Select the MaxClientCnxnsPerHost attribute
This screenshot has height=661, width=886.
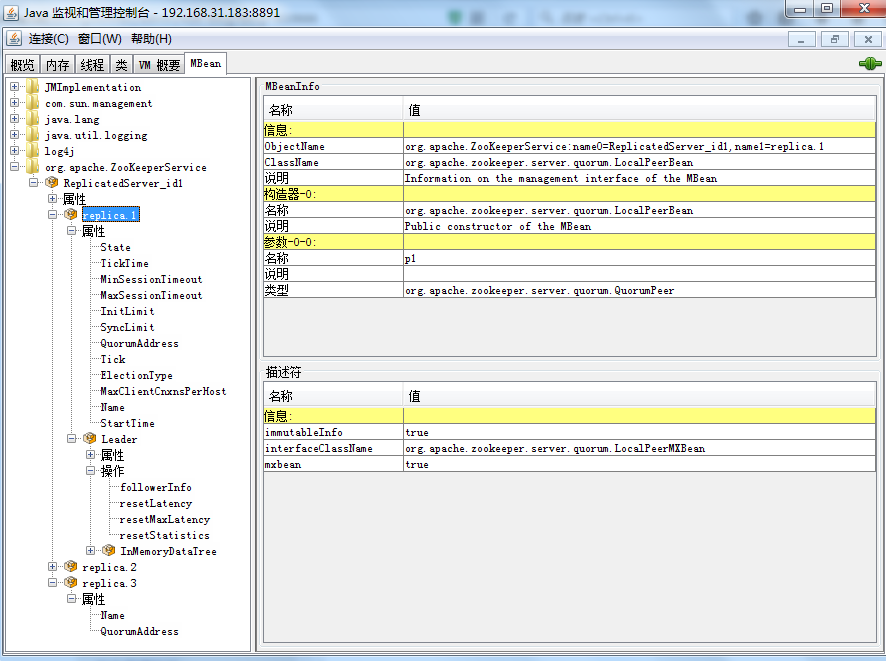coord(163,391)
